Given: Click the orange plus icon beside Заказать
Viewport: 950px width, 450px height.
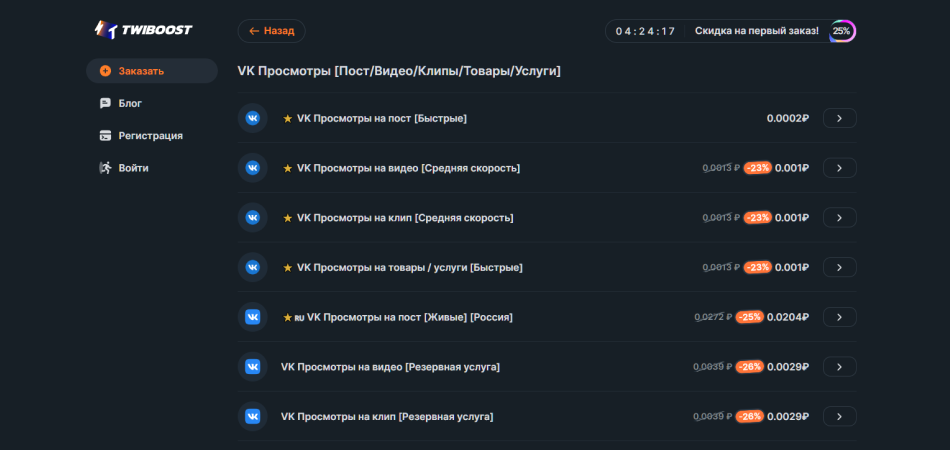Looking at the screenshot, I should tap(105, 71).
